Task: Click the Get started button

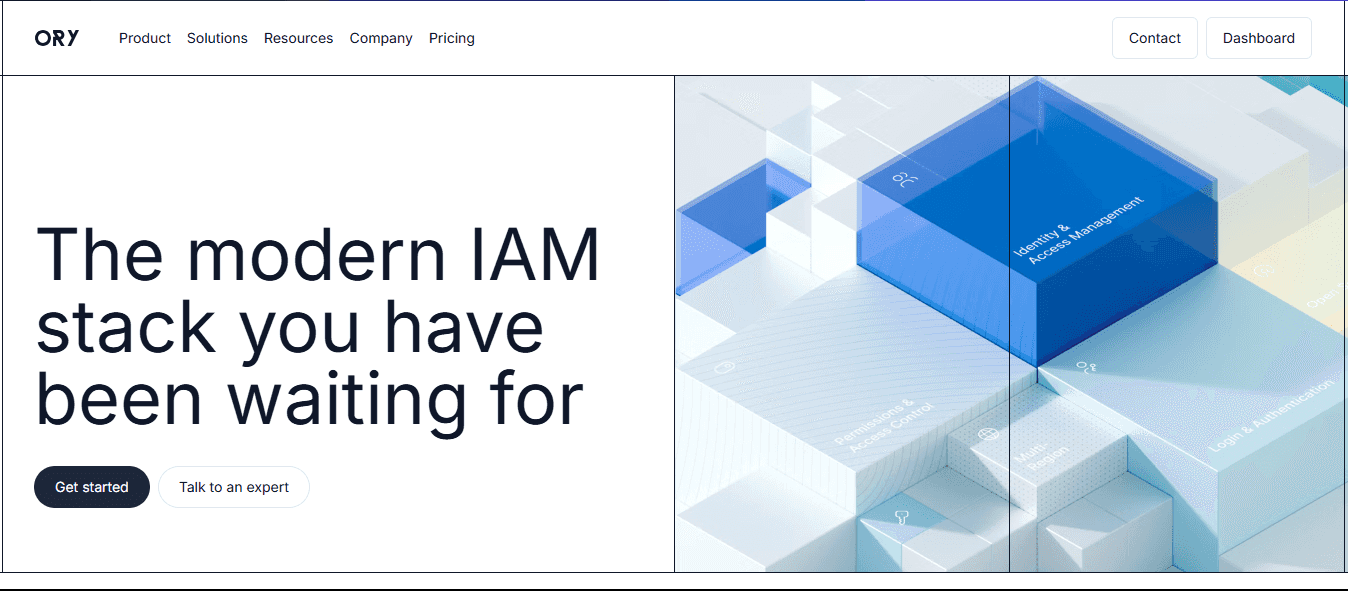Action: pos(92,487)
